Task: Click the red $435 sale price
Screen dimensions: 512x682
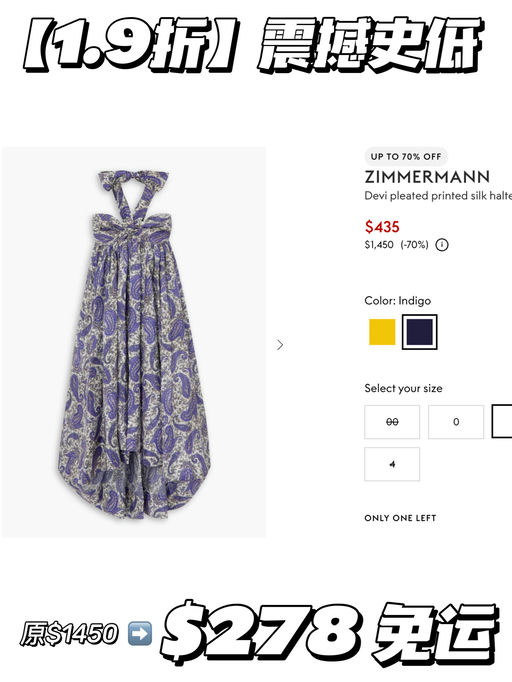Action: pyautogui.click(x=382, y=227)
